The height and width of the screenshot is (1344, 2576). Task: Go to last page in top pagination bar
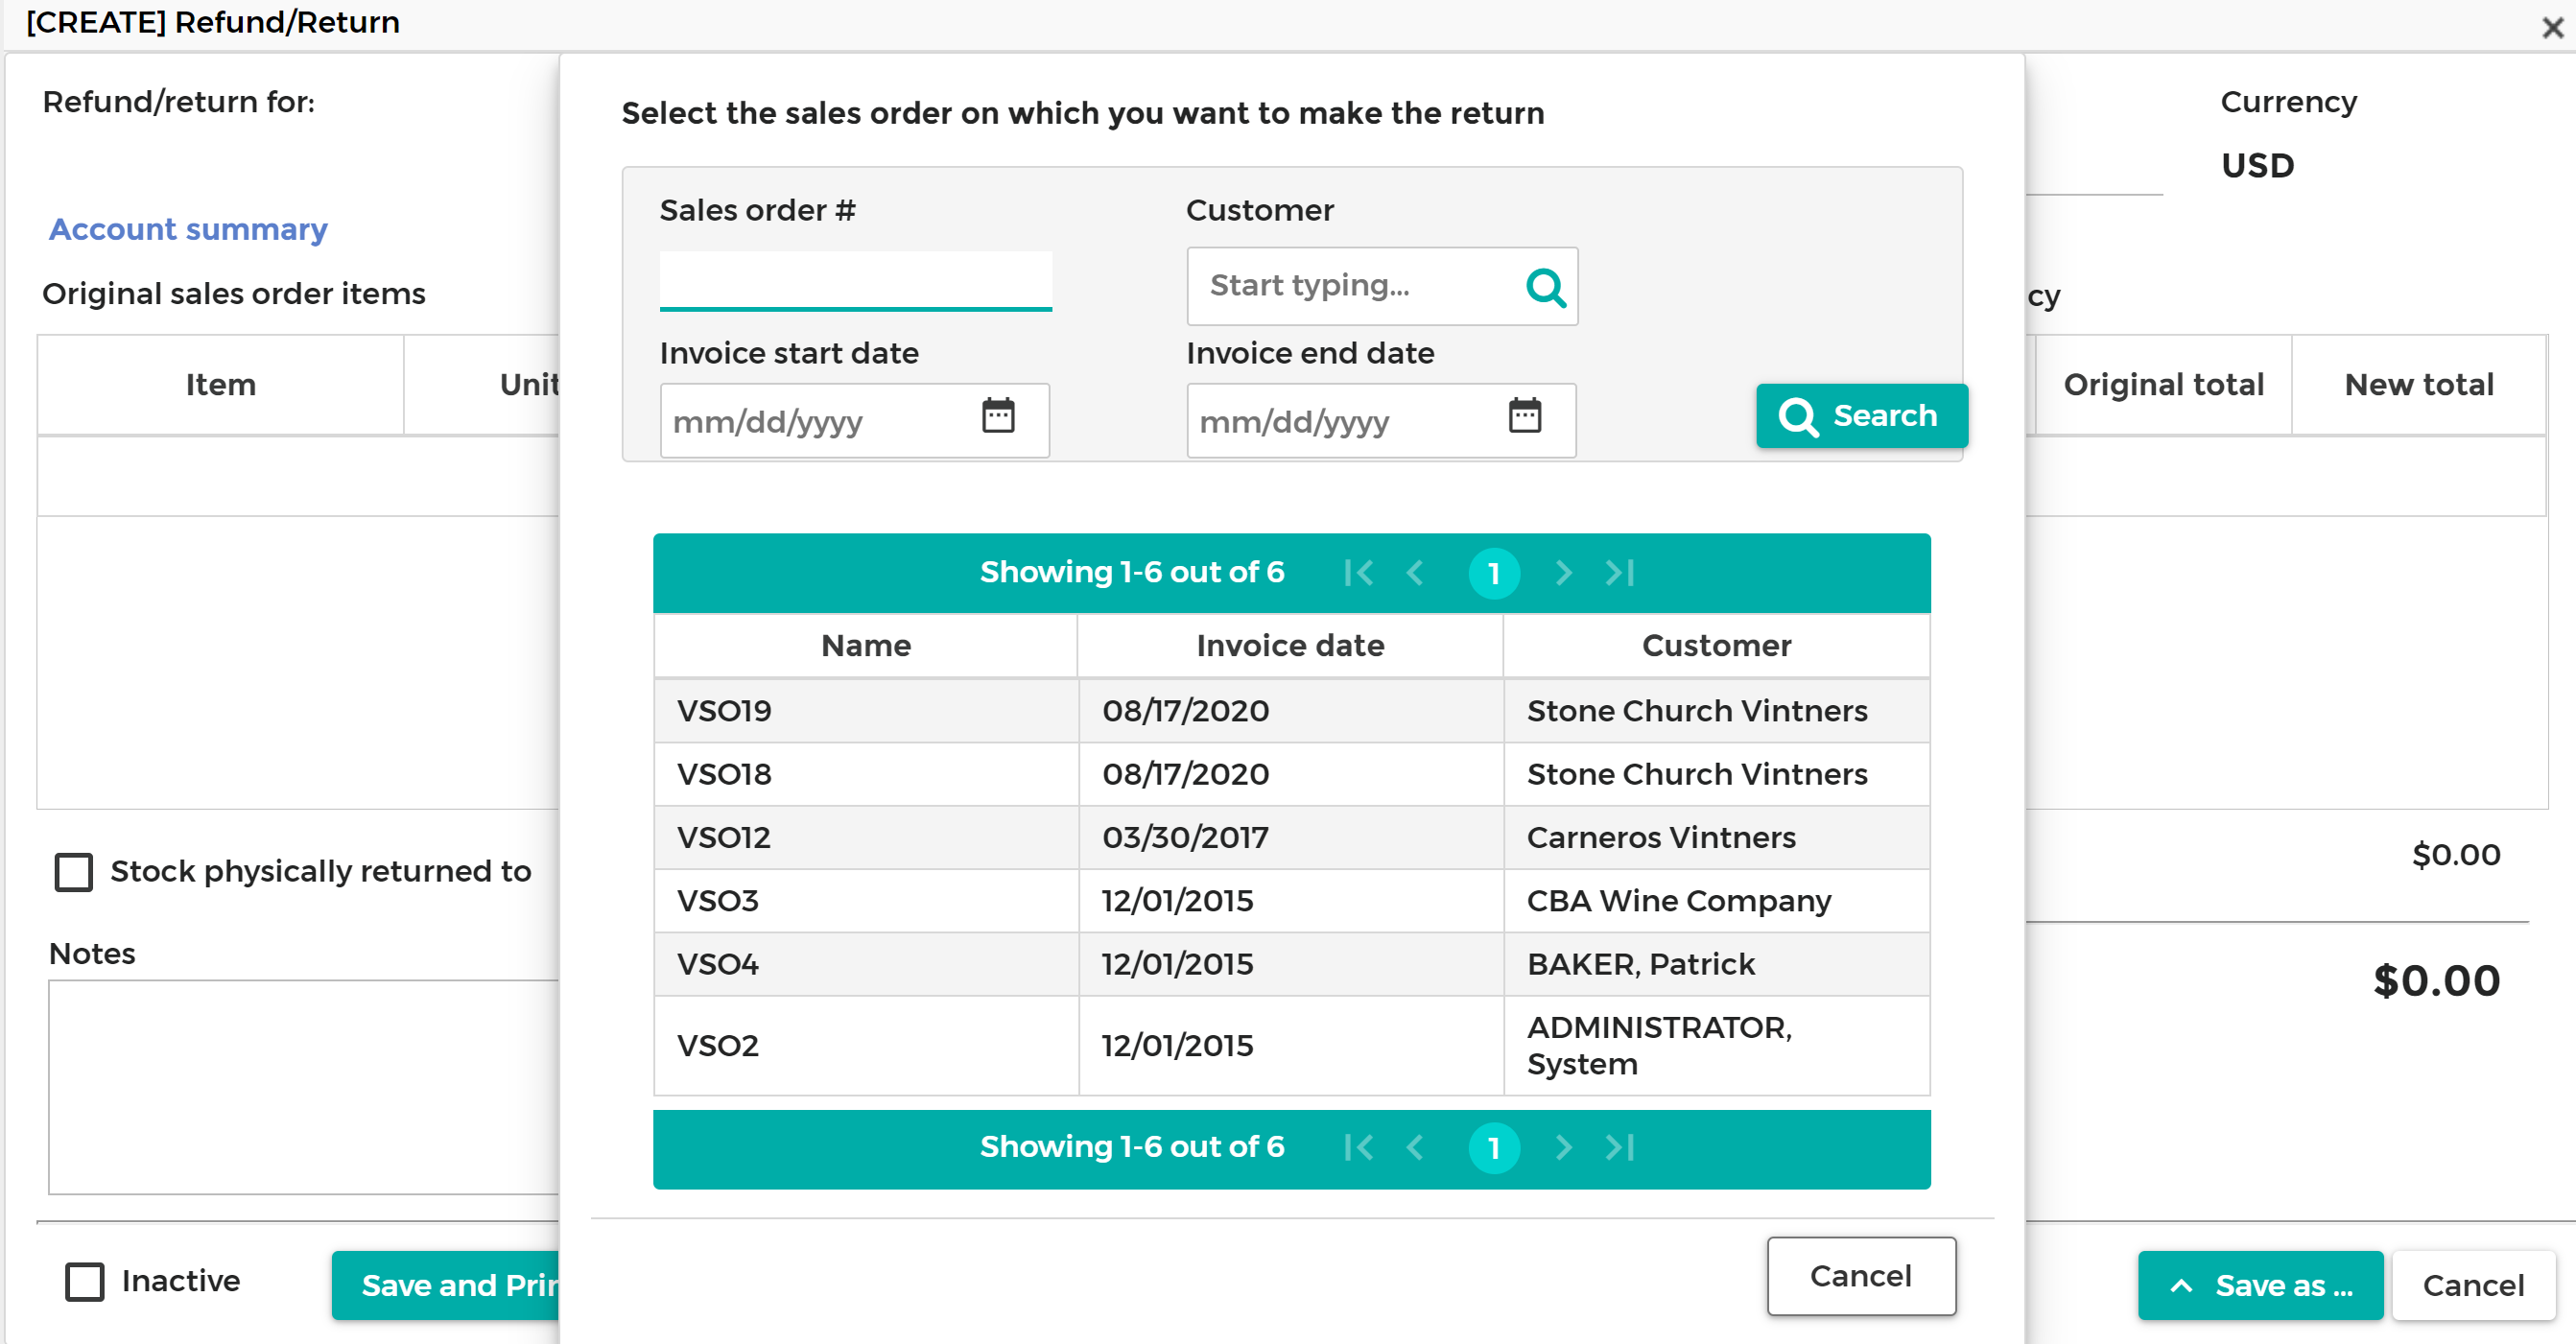pos(1620,573)
